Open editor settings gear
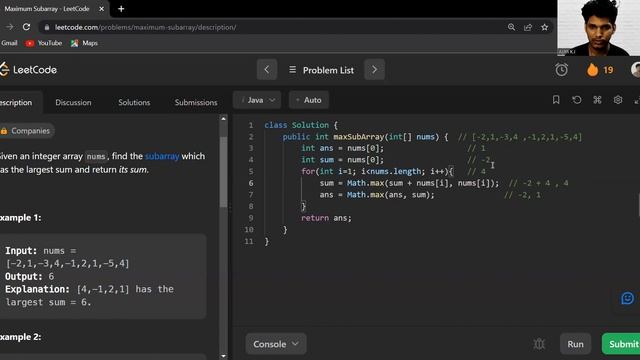This screenshot has height=360, width=640. point(618,100)
